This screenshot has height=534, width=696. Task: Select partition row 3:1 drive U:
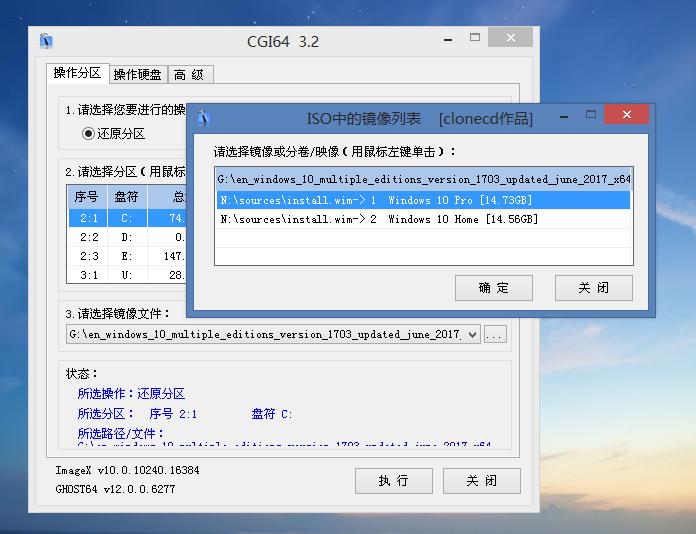(127, 275)
